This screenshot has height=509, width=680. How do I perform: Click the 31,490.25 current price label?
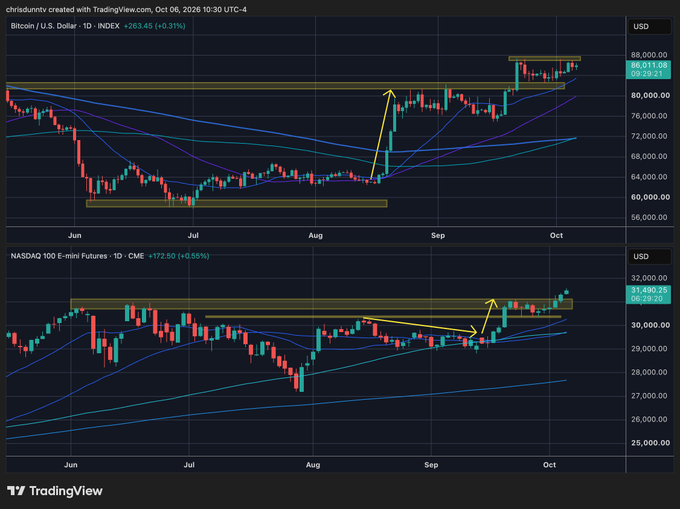point(648,294)
